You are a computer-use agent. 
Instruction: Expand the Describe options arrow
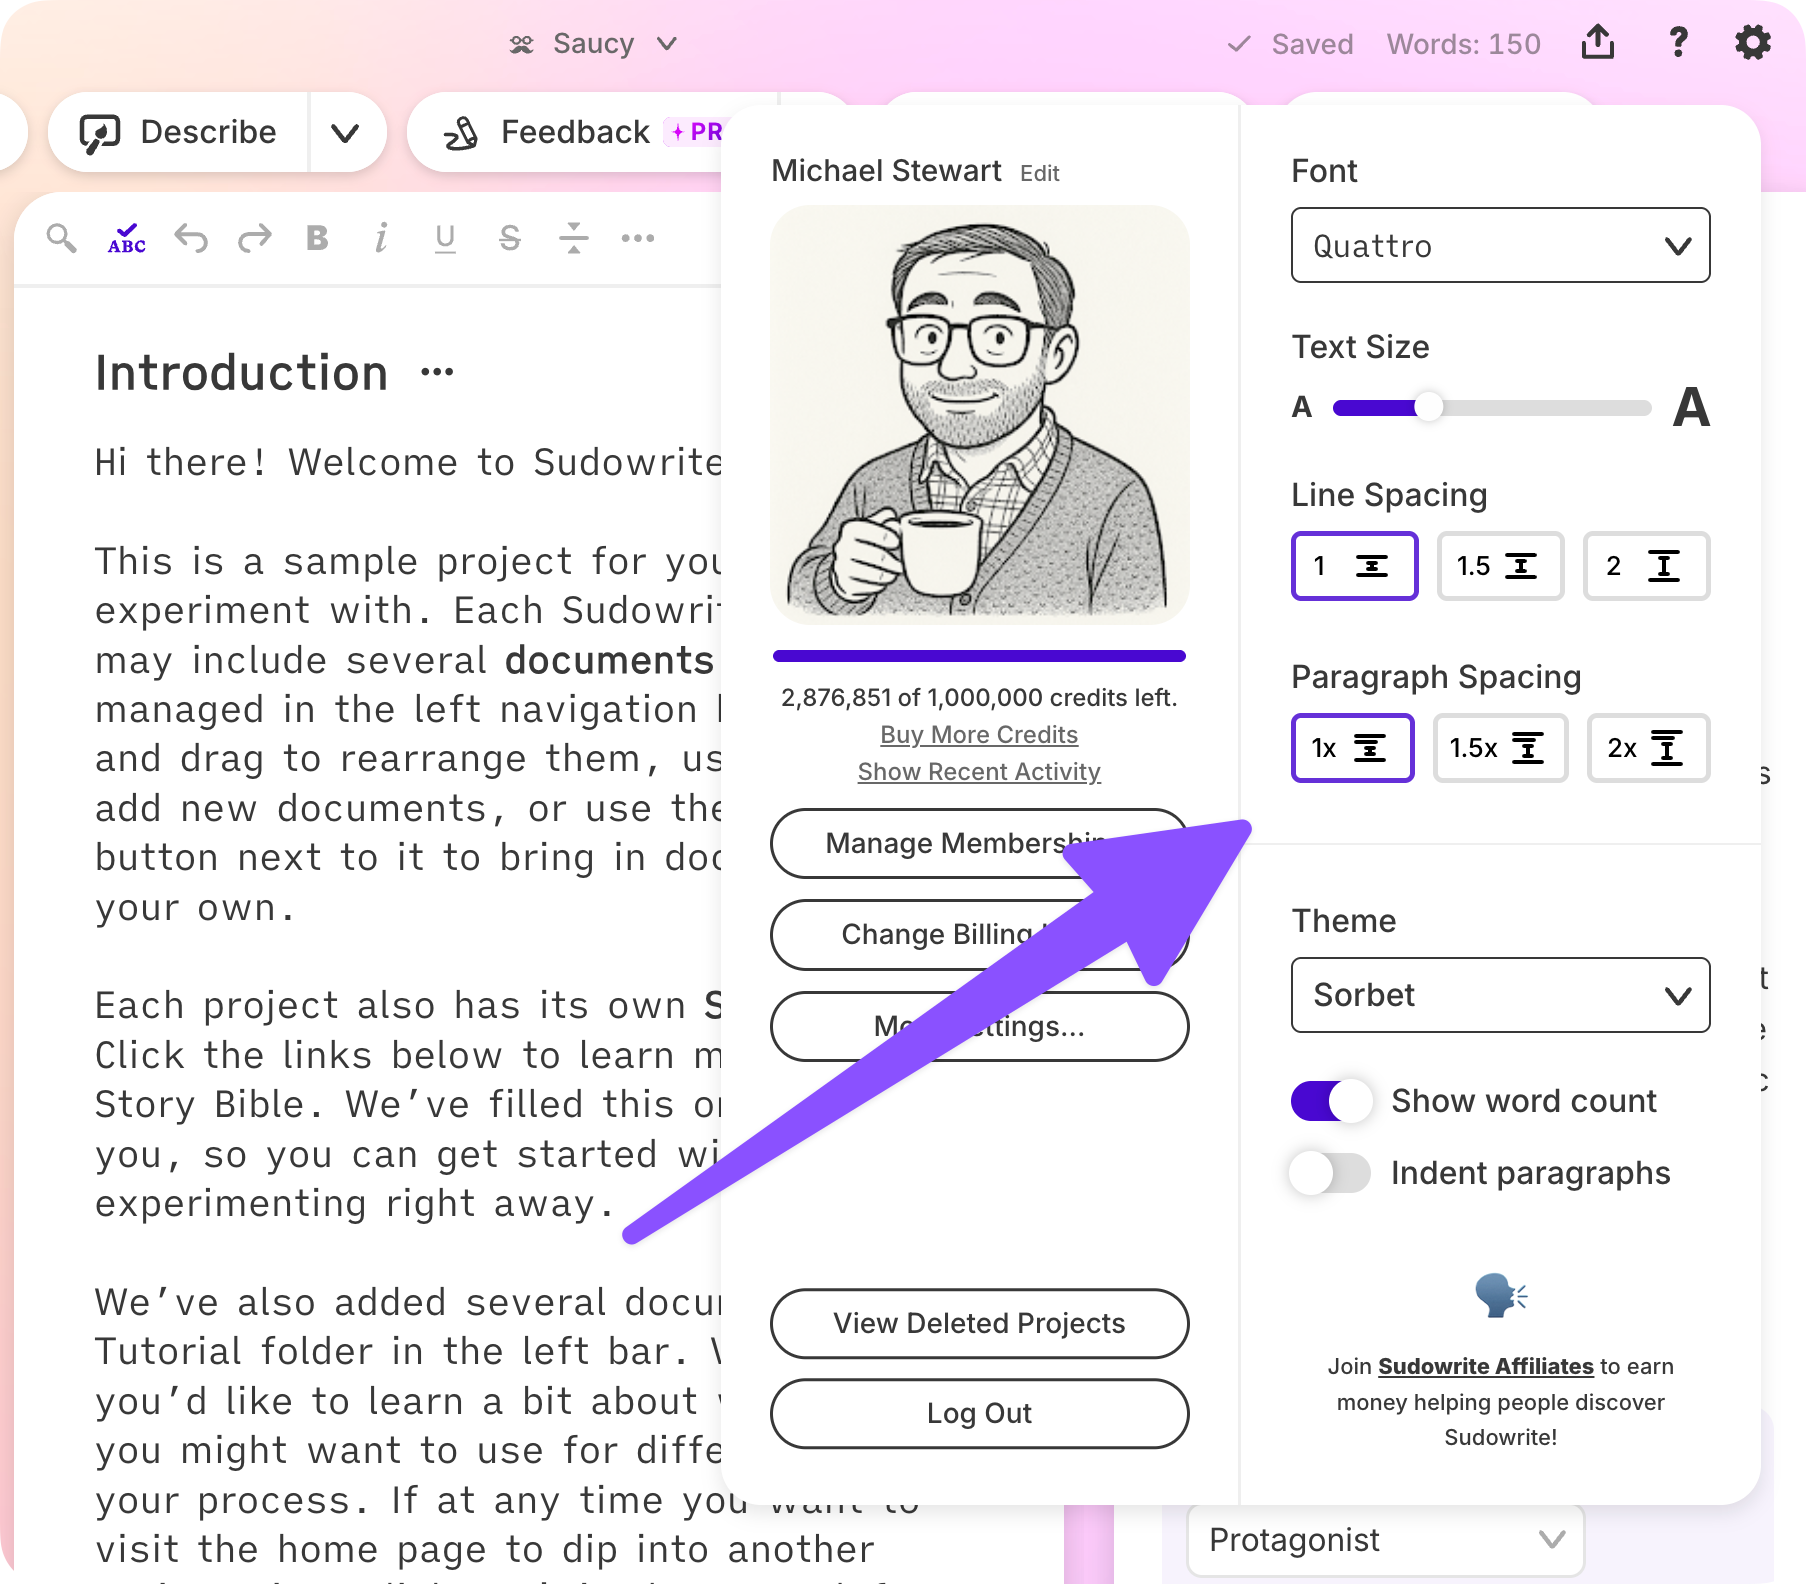click(x=346, y=132)
